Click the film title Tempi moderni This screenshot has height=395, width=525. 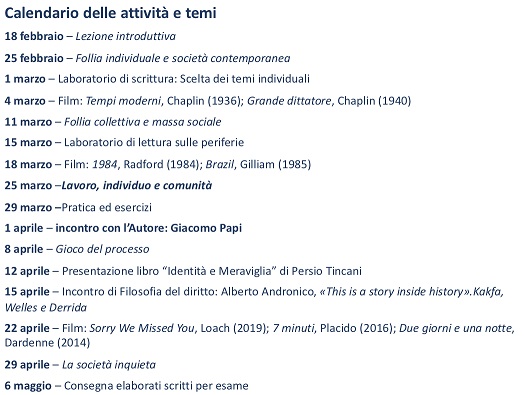[x=123, y=101]
